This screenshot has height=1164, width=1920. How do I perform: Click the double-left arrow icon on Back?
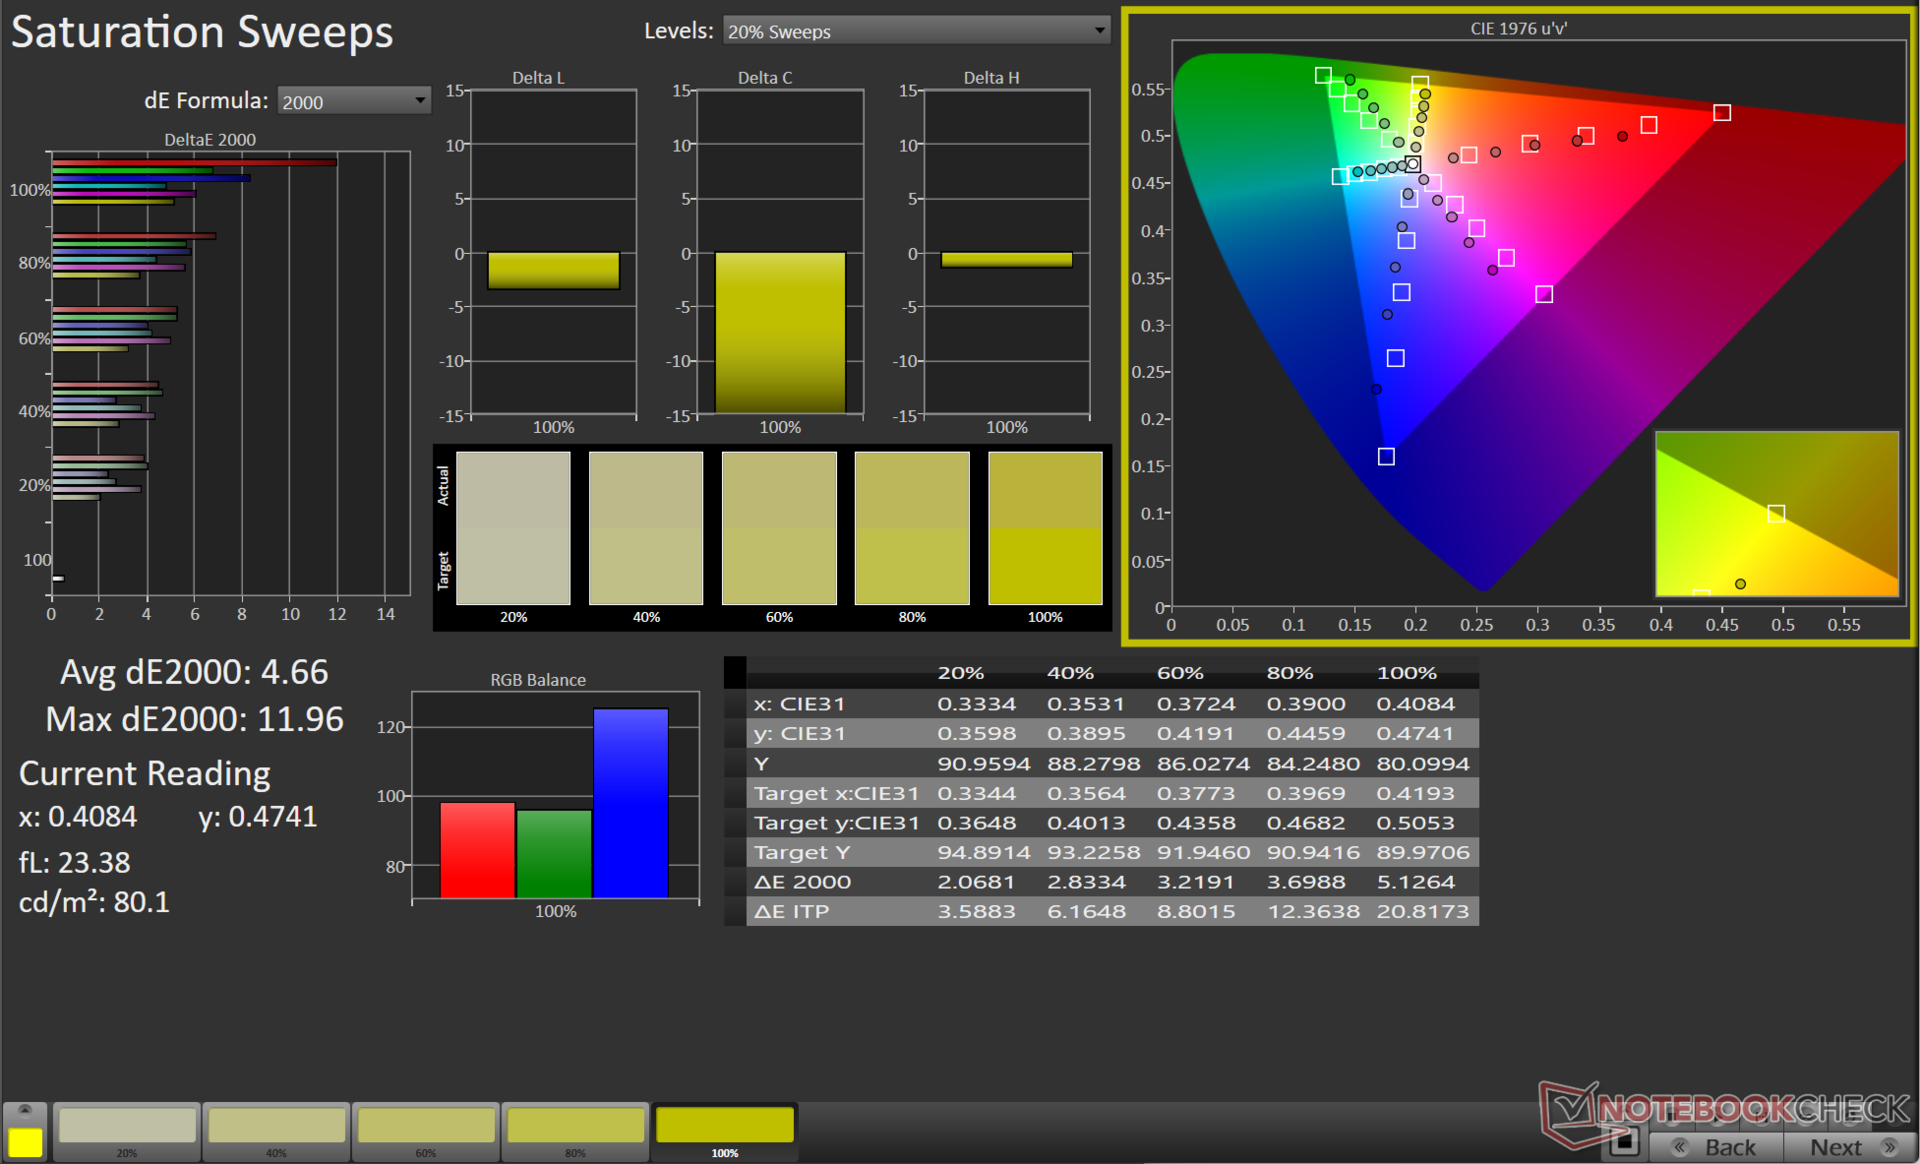1680,1147
